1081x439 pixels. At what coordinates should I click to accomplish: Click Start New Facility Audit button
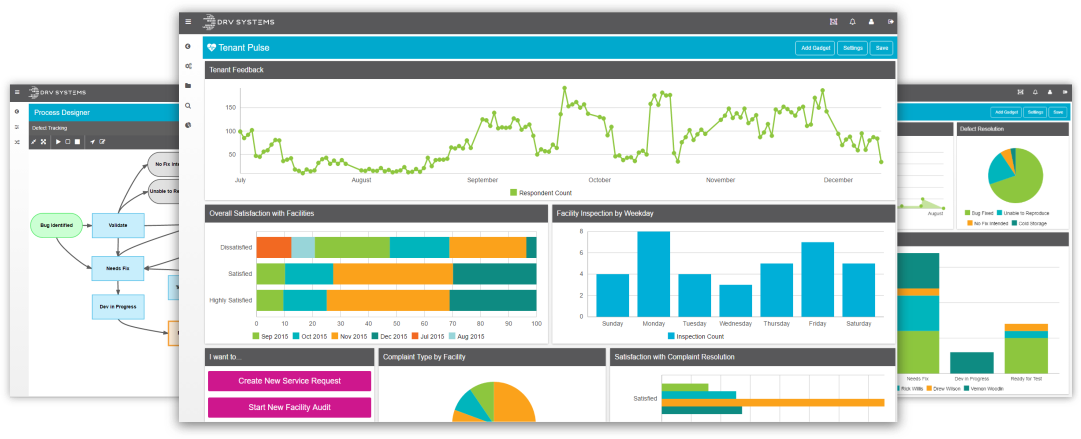[290, 407]
